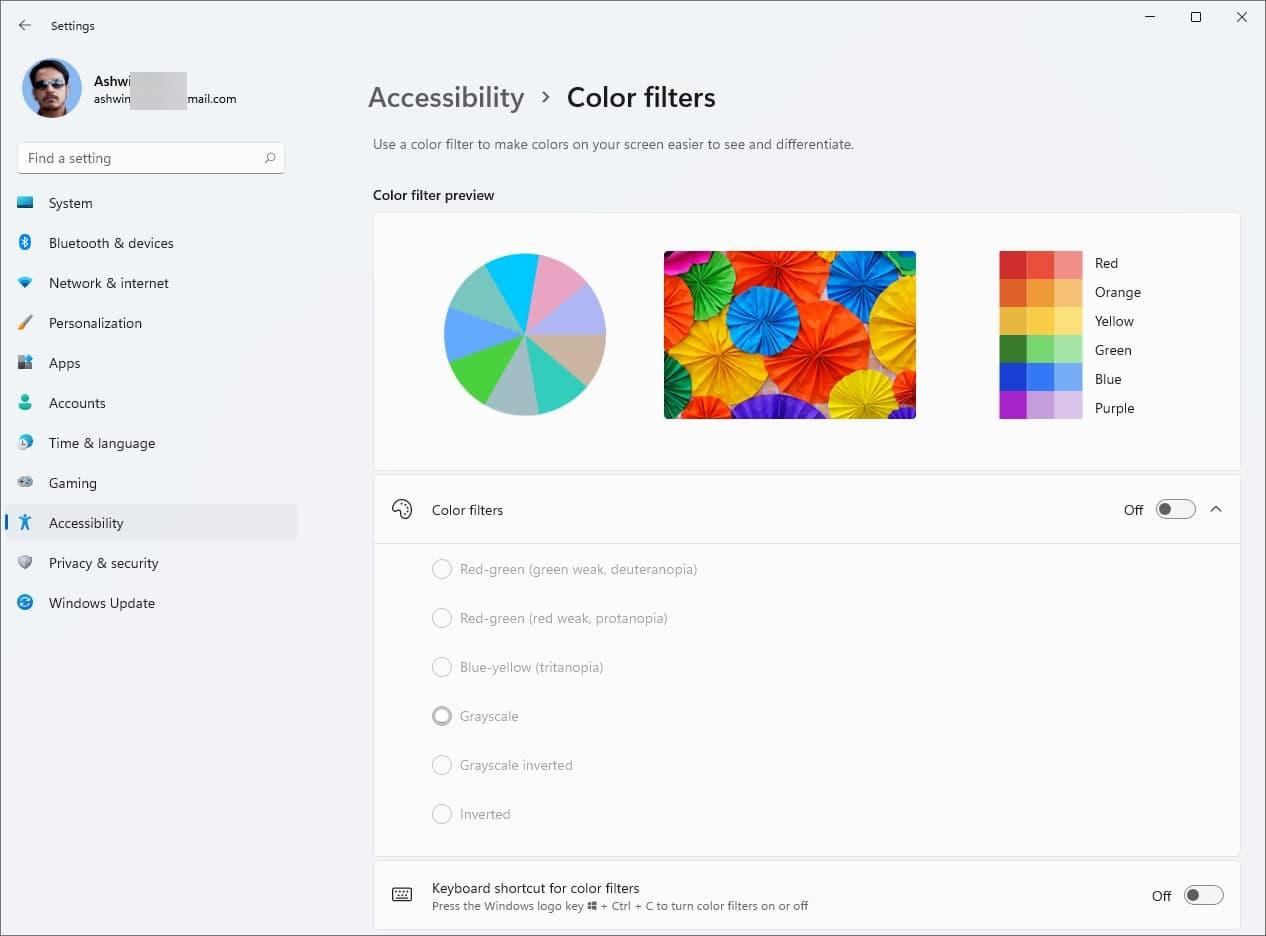Viewport: 1266px width, 936px height.
Task: Click the user profile picture
Action: 52,88
